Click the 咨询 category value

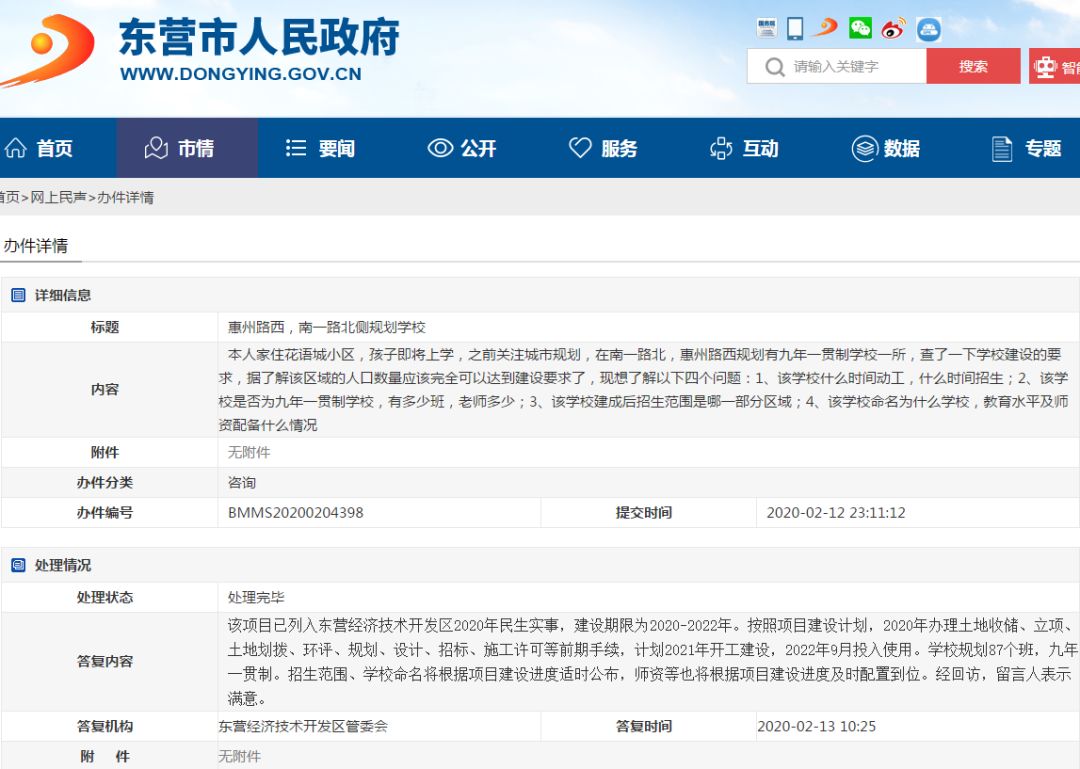[242, 482]
